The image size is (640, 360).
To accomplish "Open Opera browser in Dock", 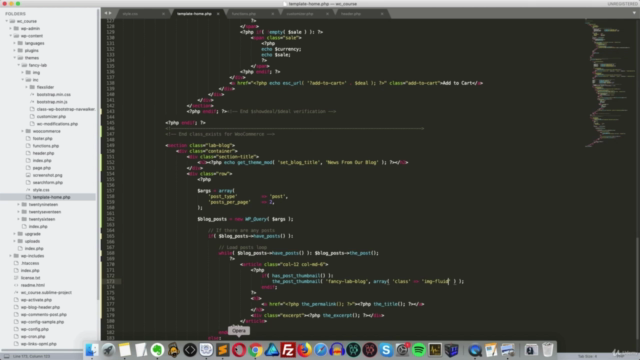I will [239, 350].
